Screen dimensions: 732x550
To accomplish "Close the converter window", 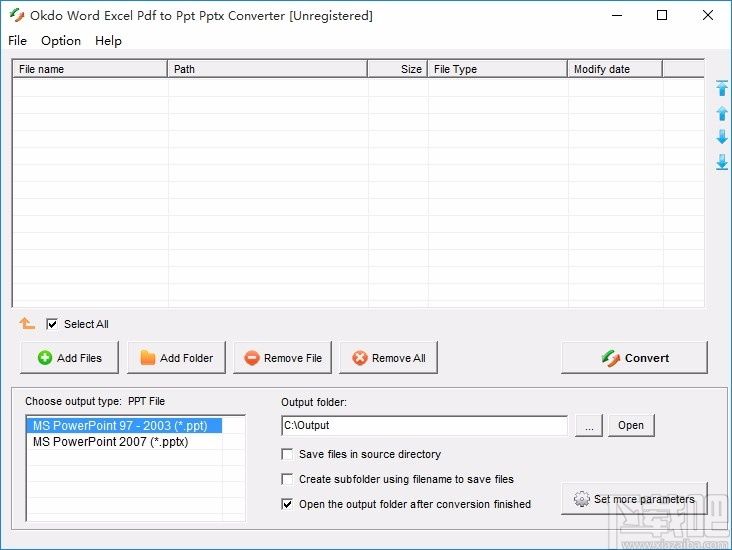I will [x=708, y=15].
